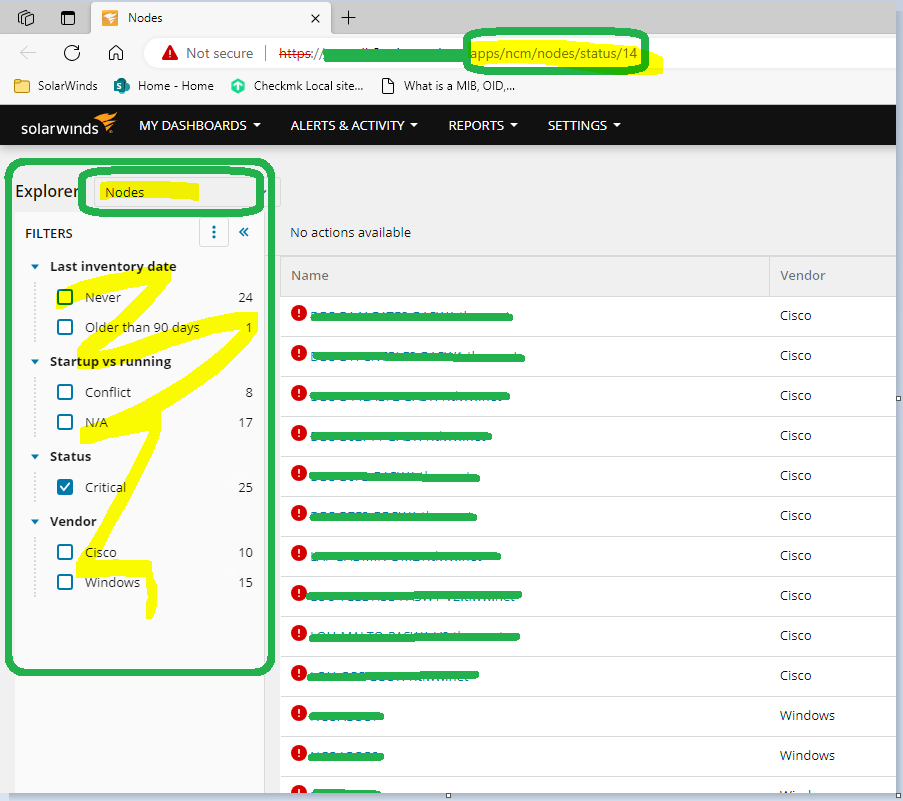Screen dimensions: 903x801
Task: Open MY DASHBOARDS menu
Action: (x=199, y=126)
